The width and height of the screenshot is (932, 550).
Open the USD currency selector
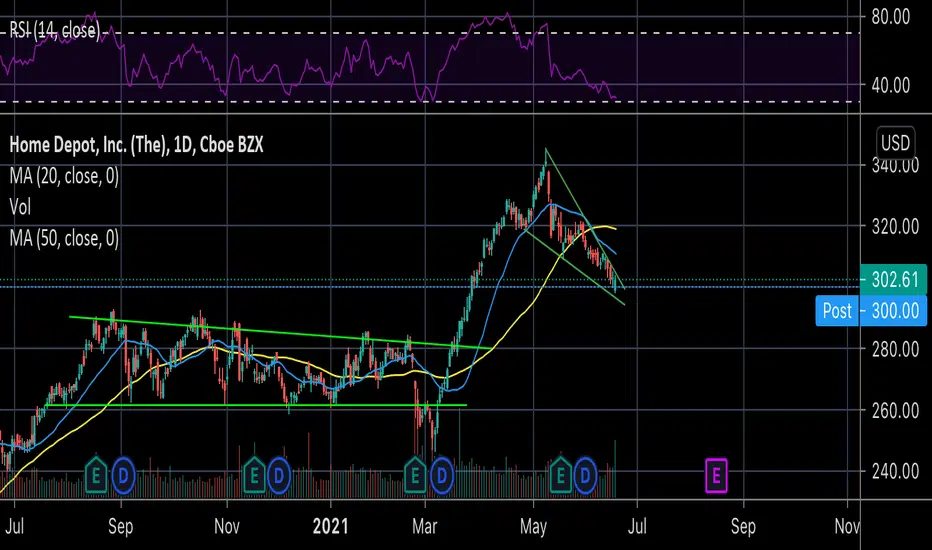click(x=895, y=143)
